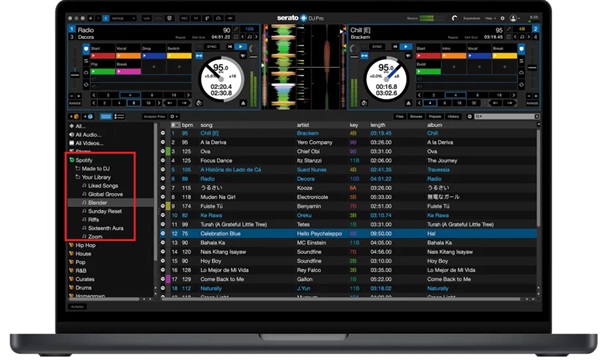This screenshot has width=600, height=360.
Task: Toggle the FX panel
Action: 196,18
